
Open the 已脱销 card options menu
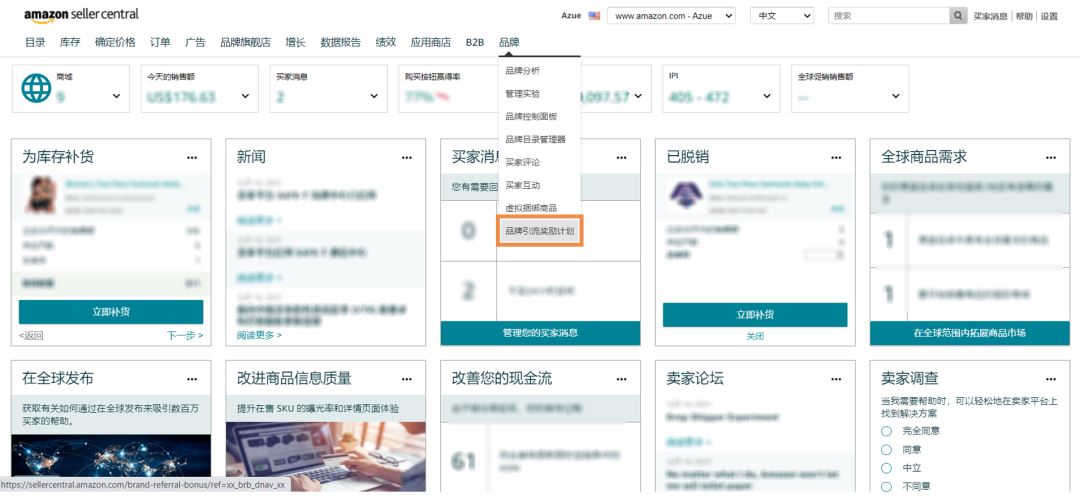[836, 158]
